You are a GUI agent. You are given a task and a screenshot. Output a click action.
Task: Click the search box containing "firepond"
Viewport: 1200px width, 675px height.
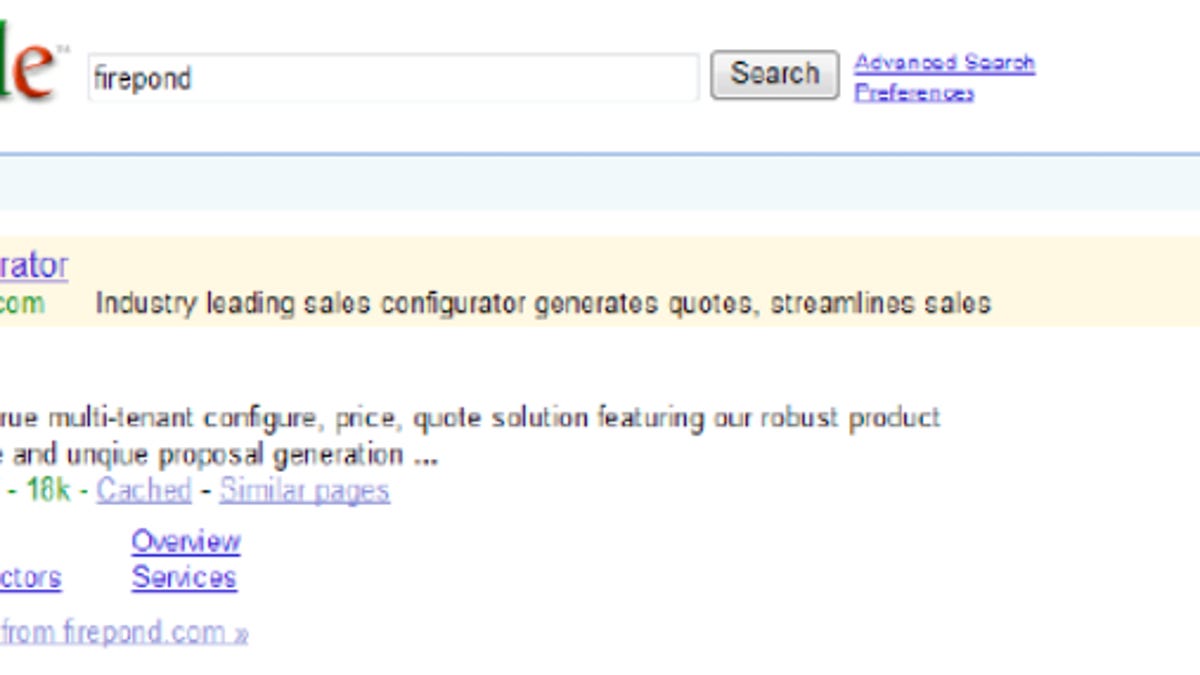(392, 78)
